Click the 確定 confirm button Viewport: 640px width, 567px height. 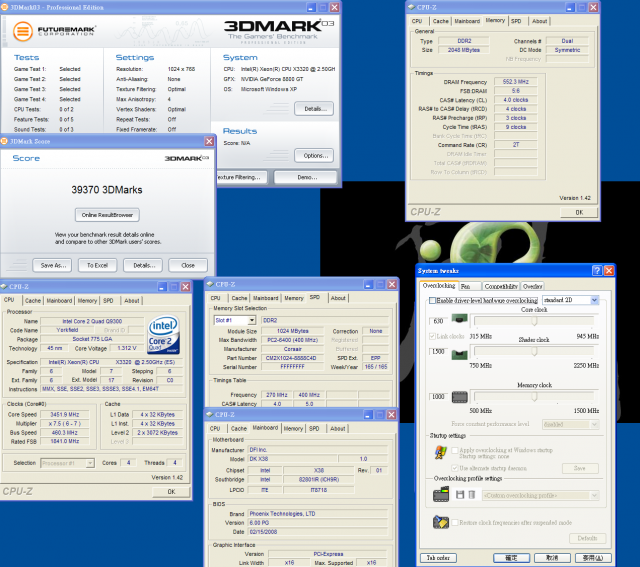[511, 558]
